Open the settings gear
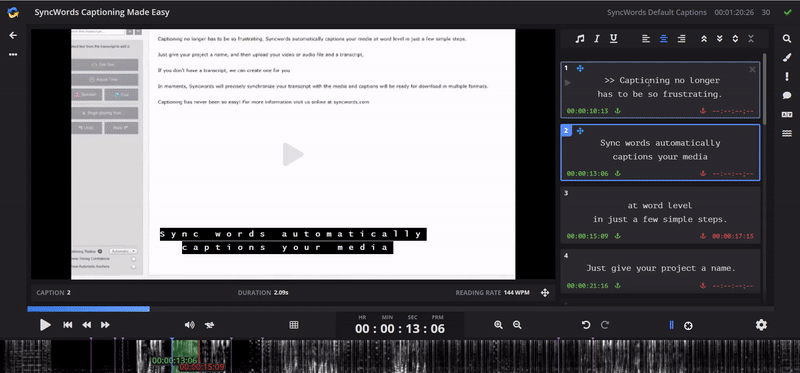The width and height of the screenshot is (800, 373). (761, 325)
